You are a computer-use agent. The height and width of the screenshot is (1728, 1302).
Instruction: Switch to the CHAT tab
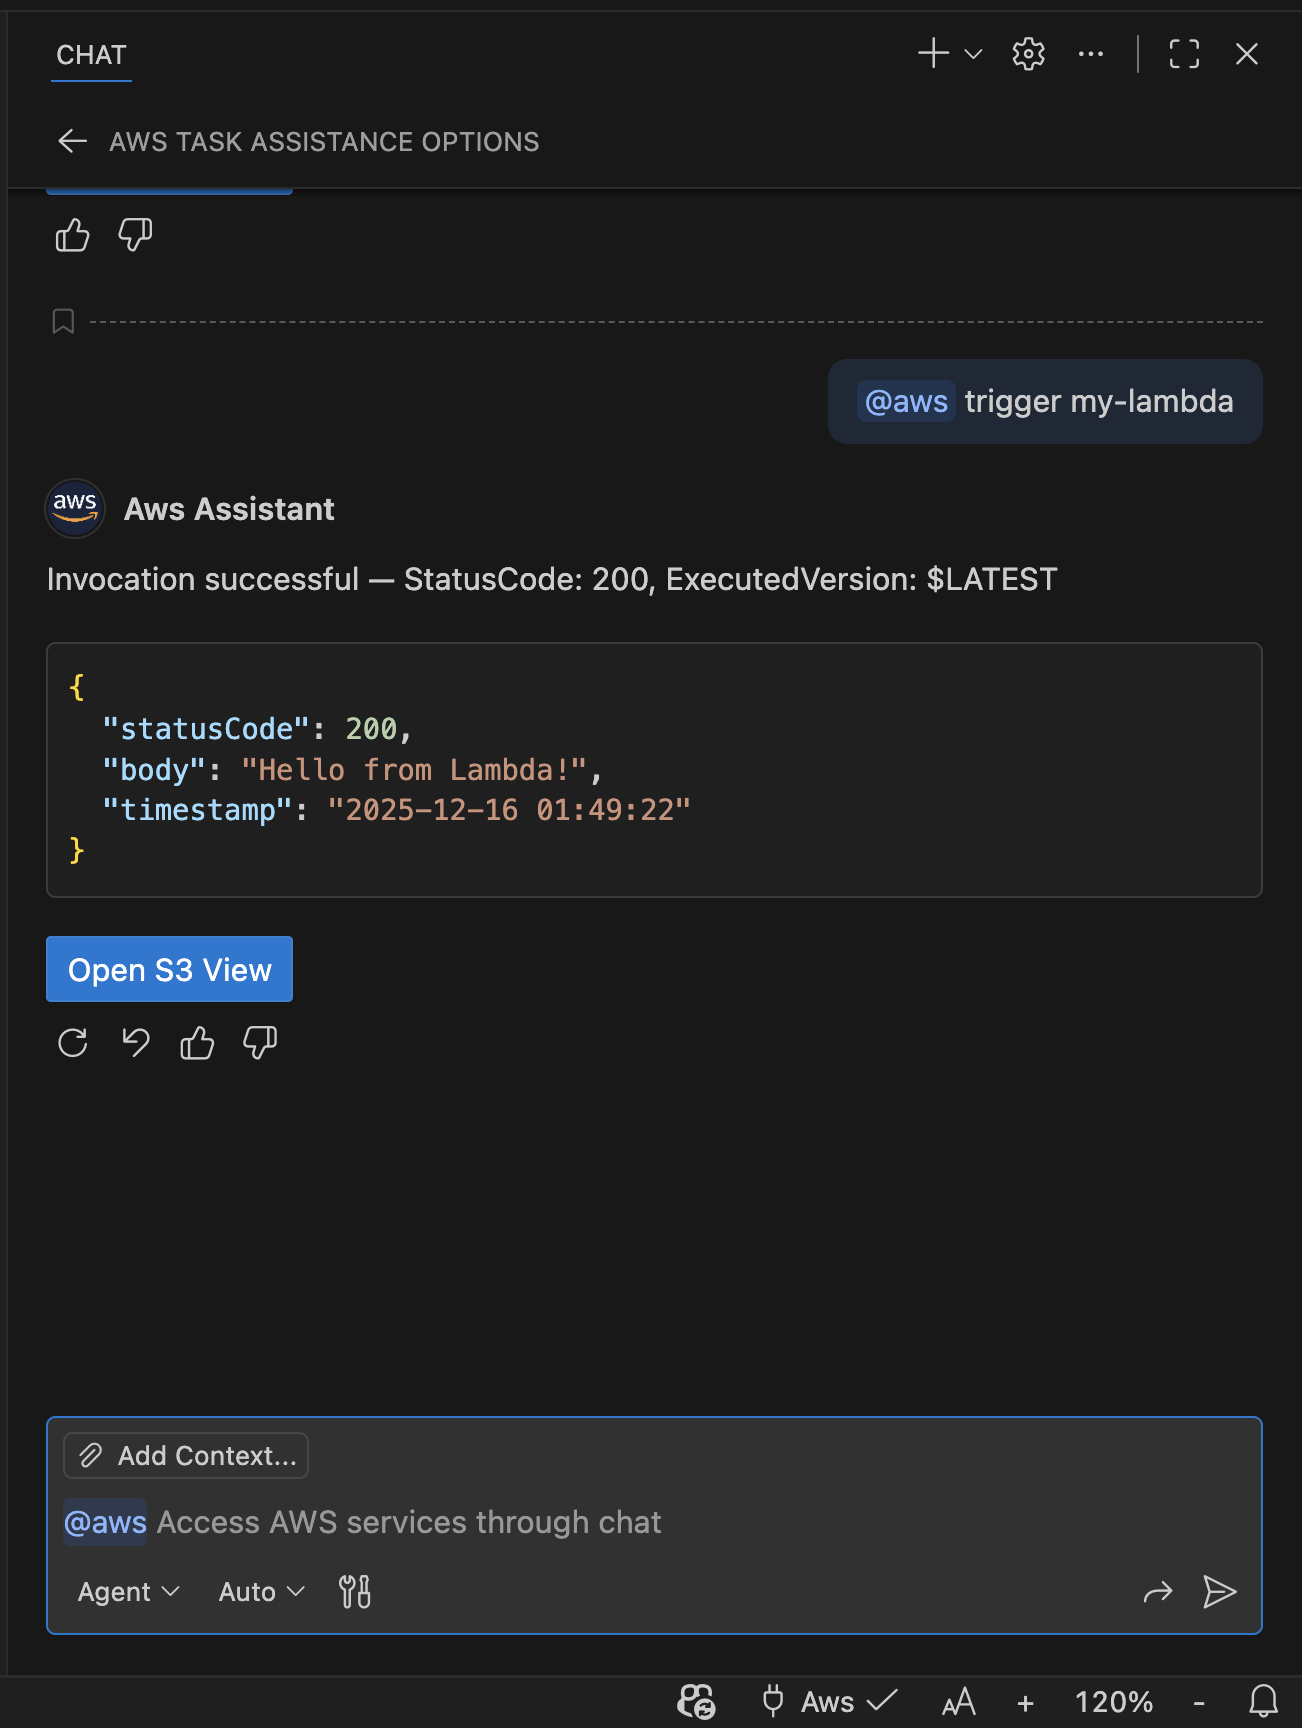pos(91,55)
